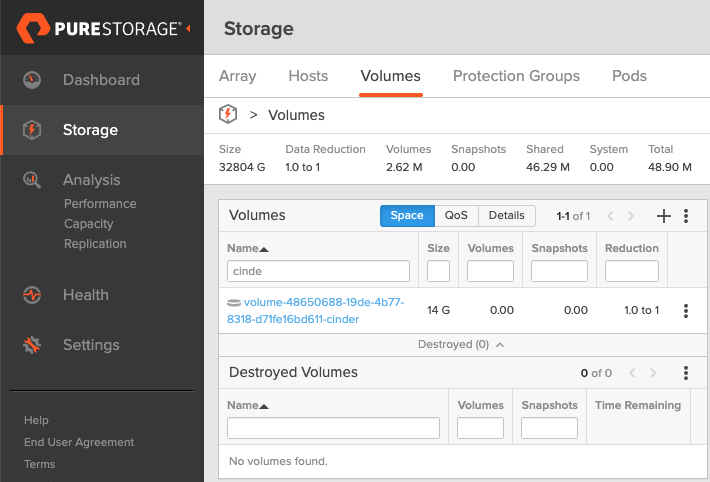Open Storage in the sidebar
The image size is (710, 482).
(x=91, y=130)
